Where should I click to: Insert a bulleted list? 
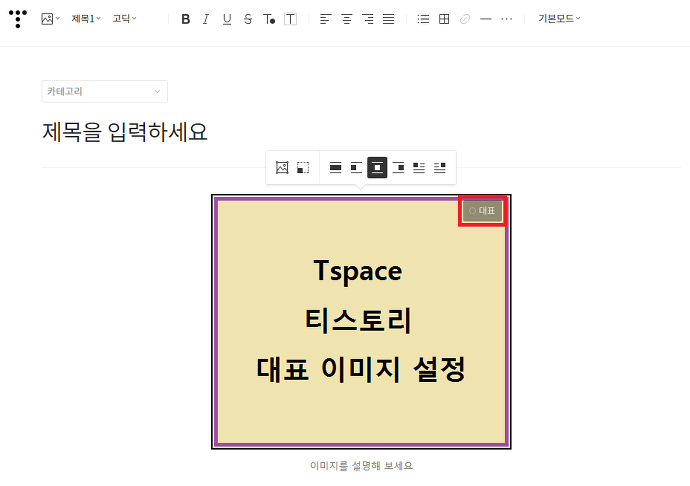(423, 19)
